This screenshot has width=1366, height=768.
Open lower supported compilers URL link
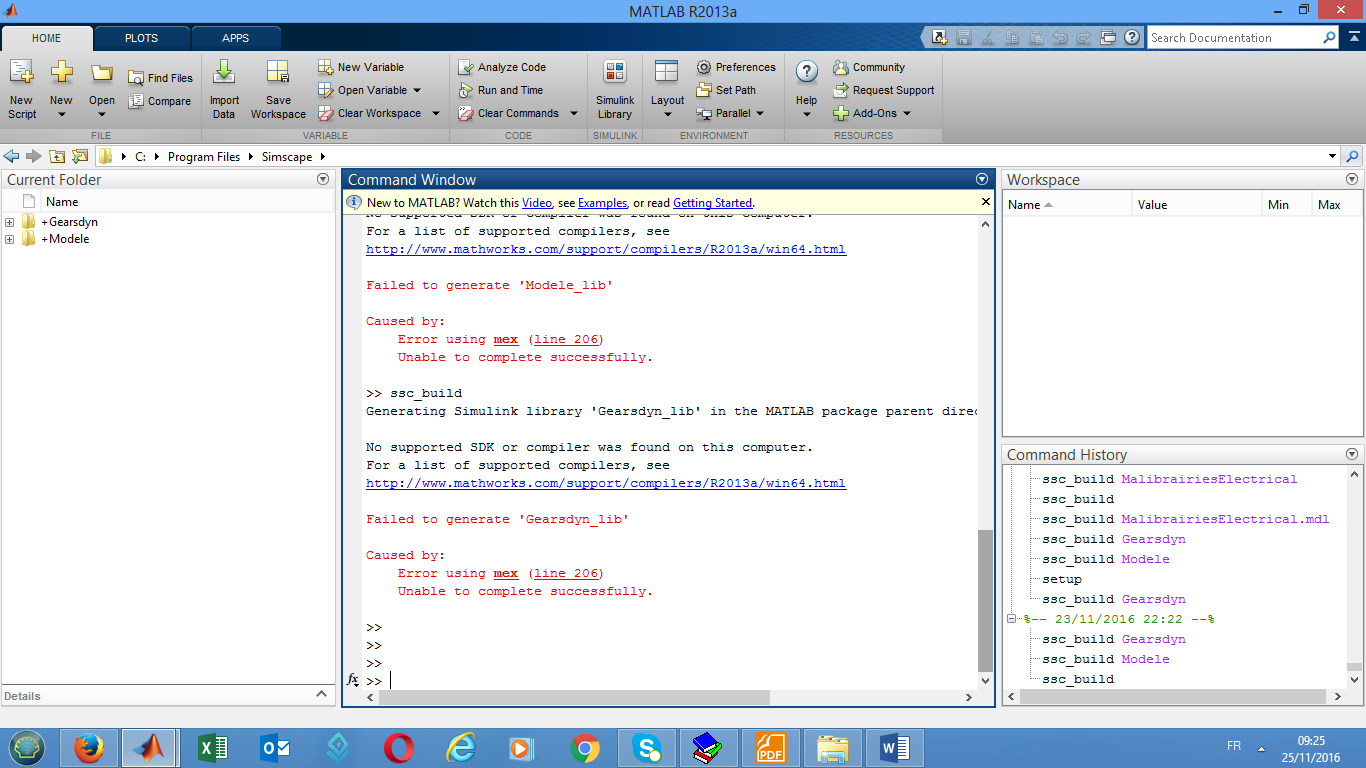[606, 483]
